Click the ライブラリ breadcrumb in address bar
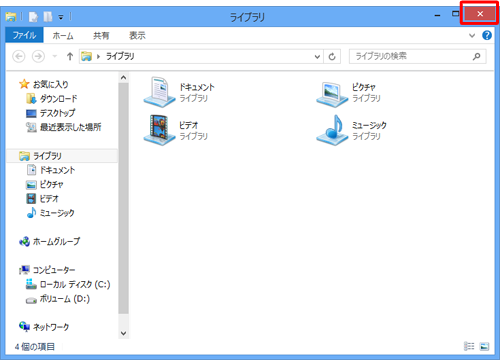This screenshot has width=500, height=360. (120, 56)
